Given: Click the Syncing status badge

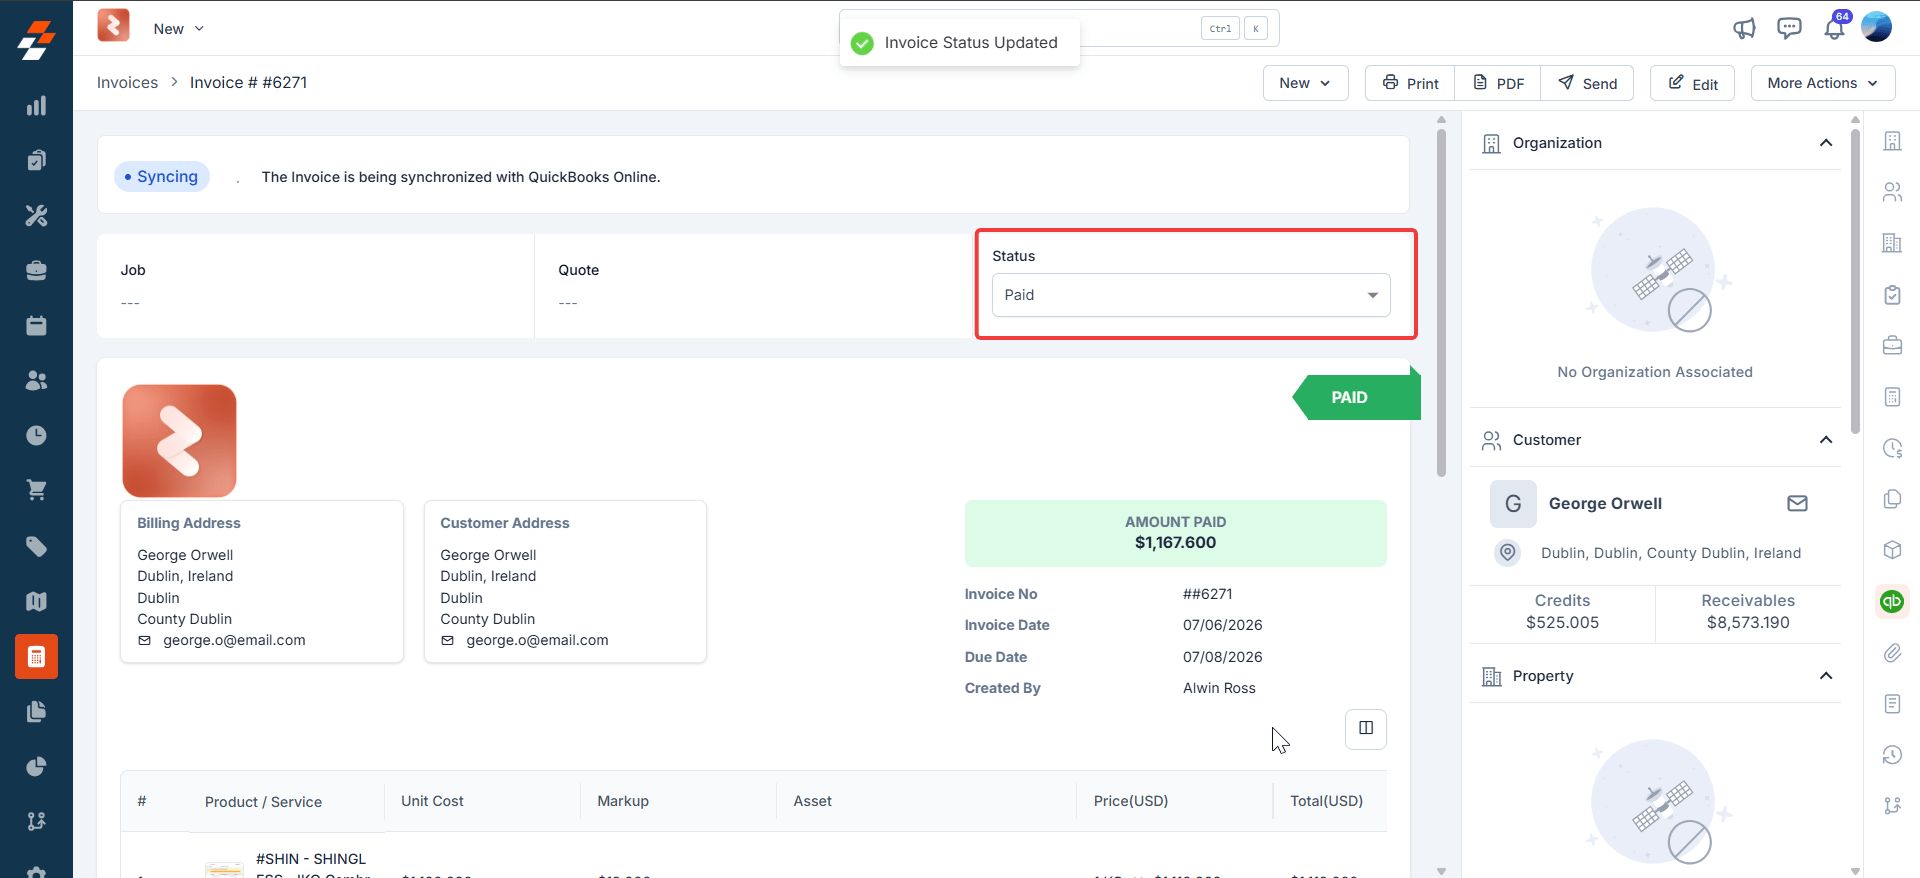Looking at the screenshot, I should 161,176.
